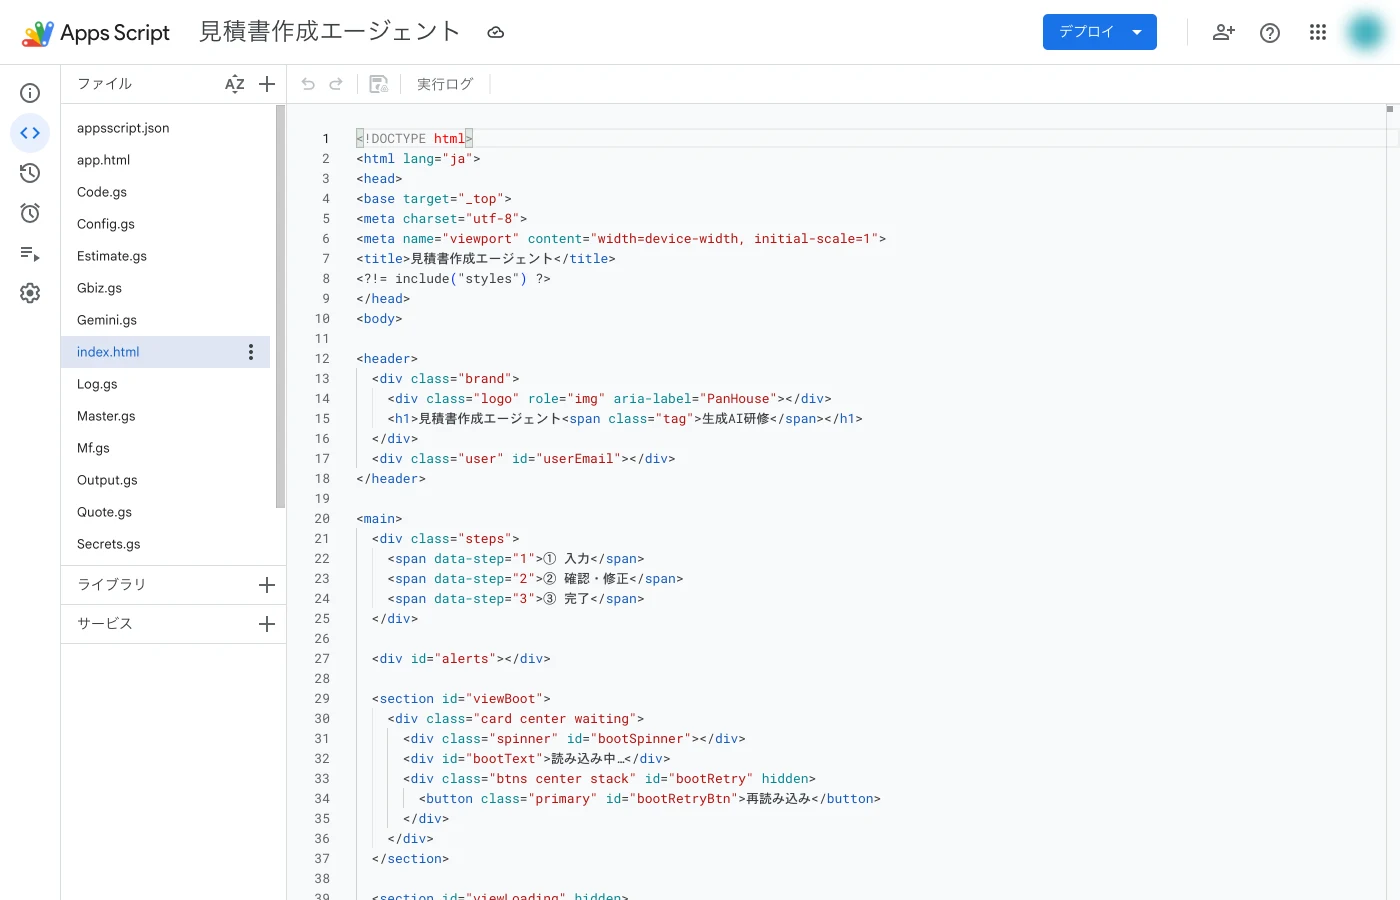Click the ファイル panel header label
This screenshot has width=1400, height=900.
(105, 84)
